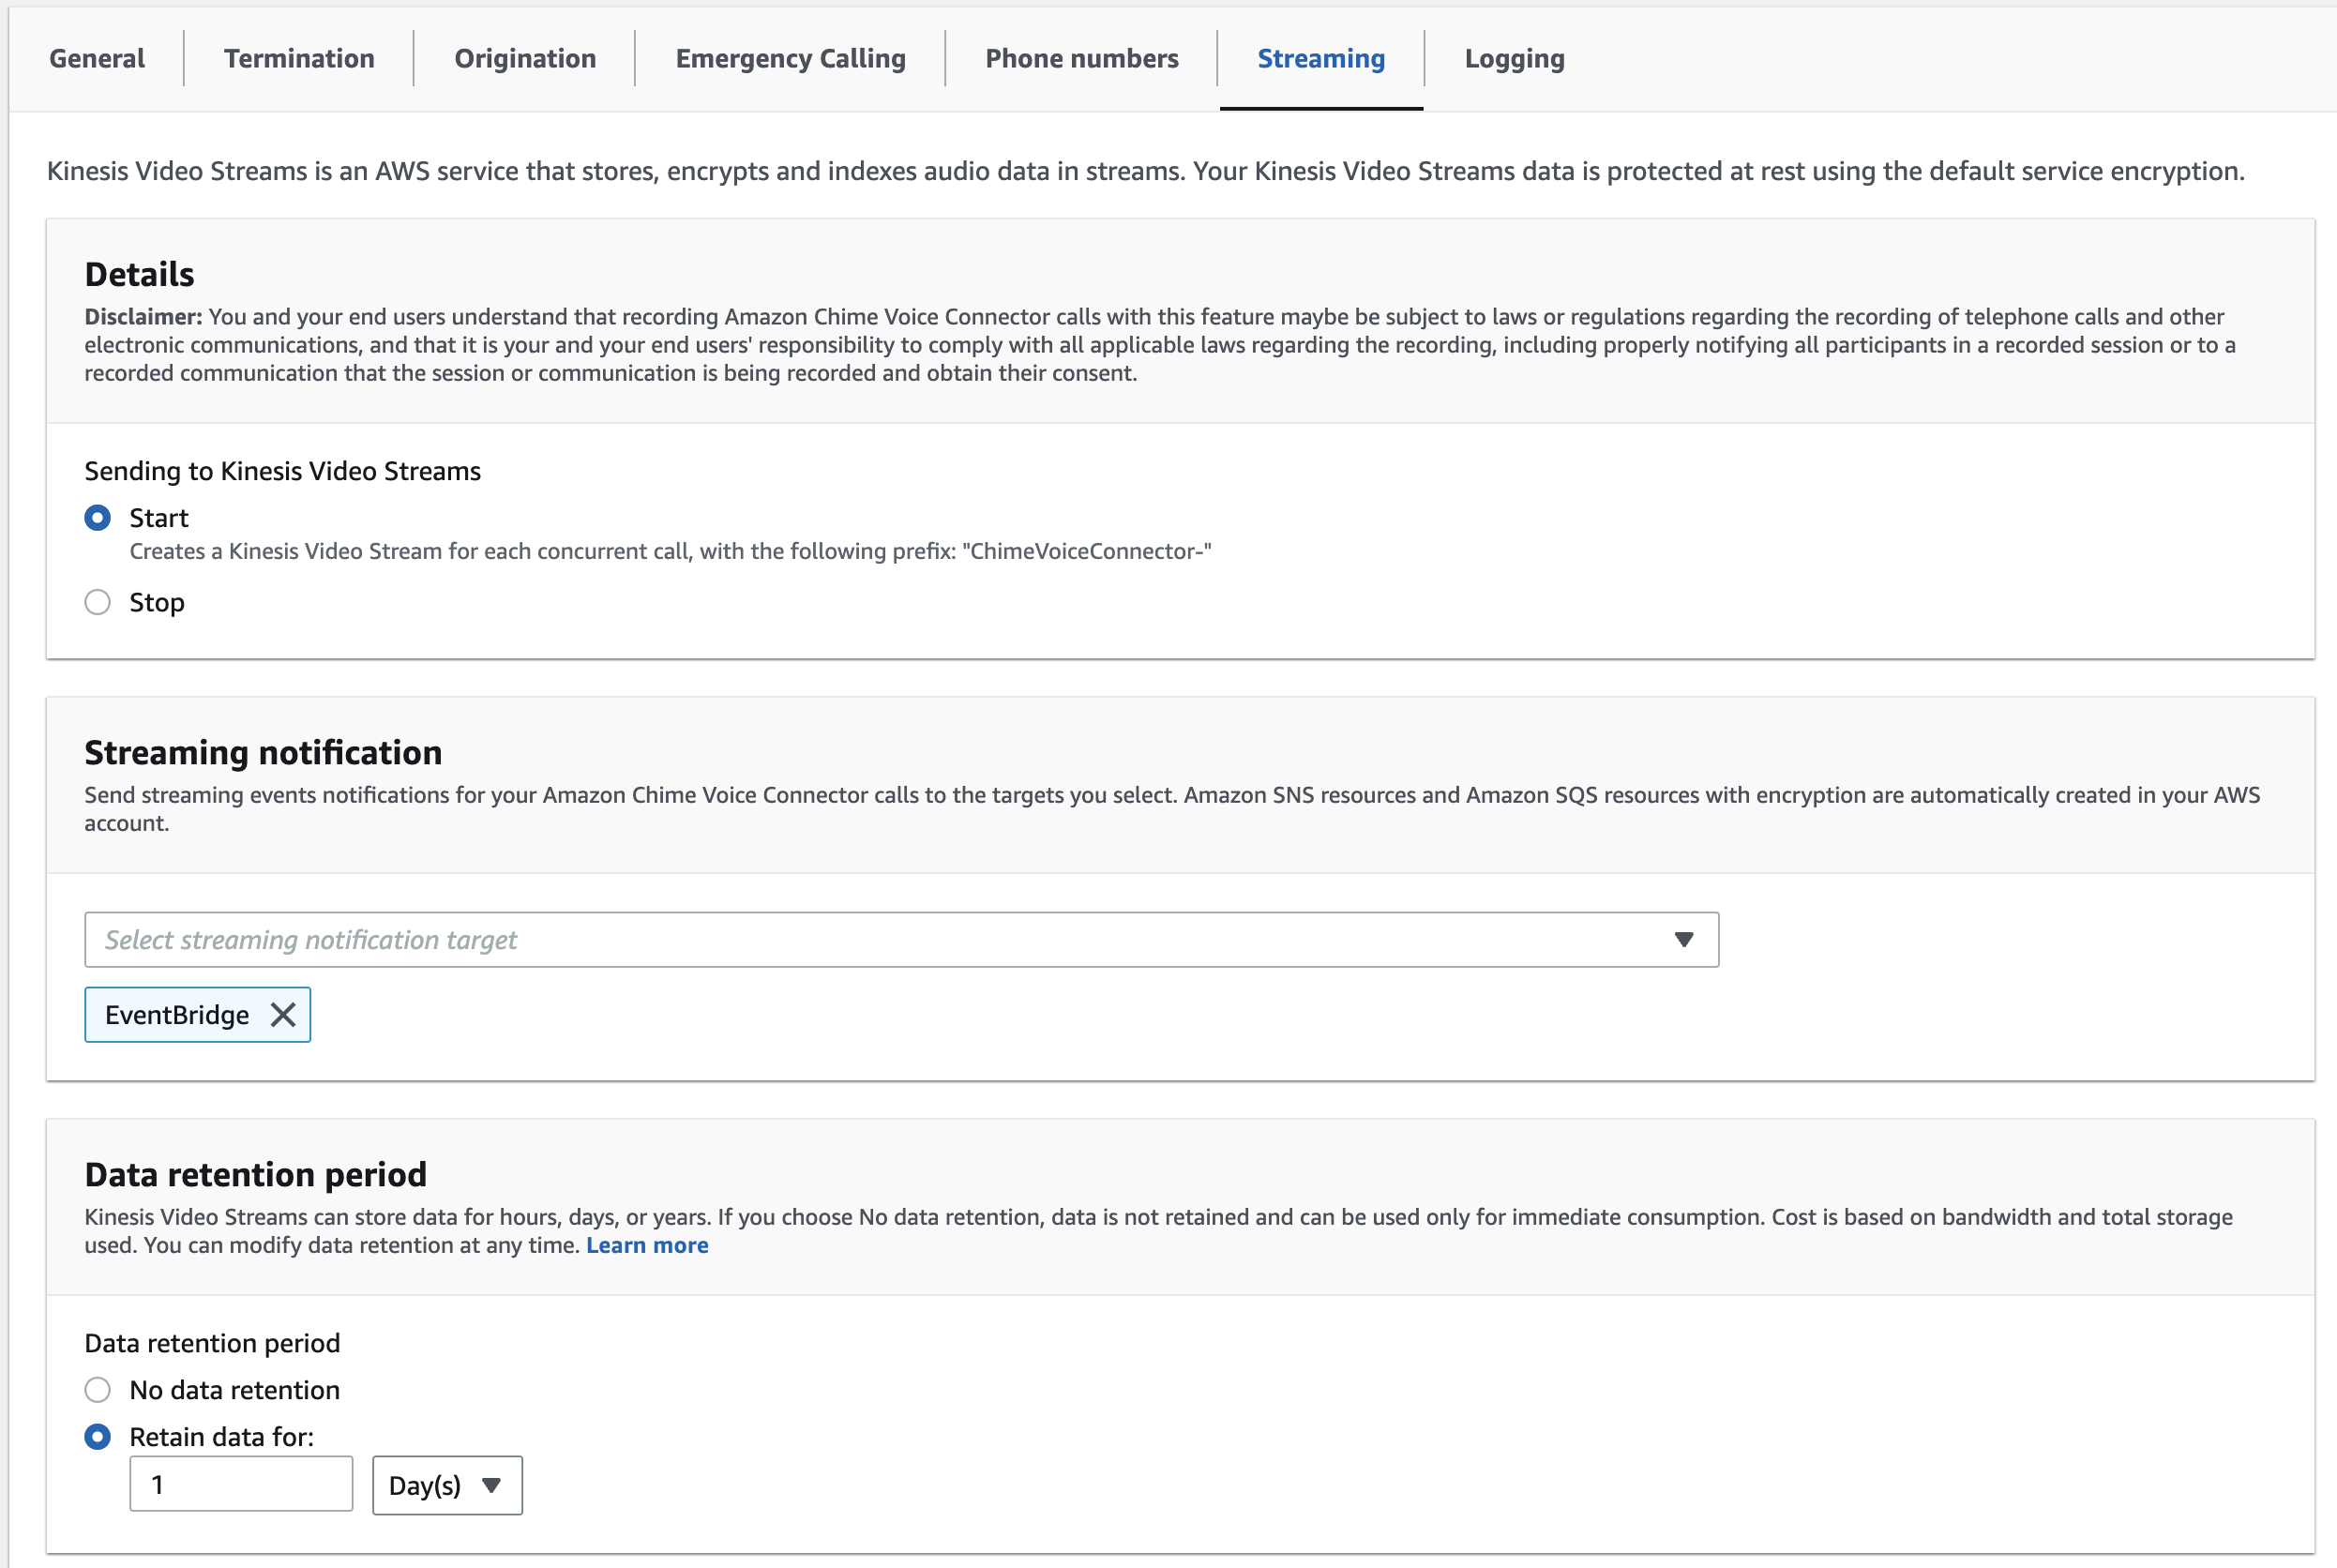Open the Day(s) unit dropdown

click(447, 1485)
